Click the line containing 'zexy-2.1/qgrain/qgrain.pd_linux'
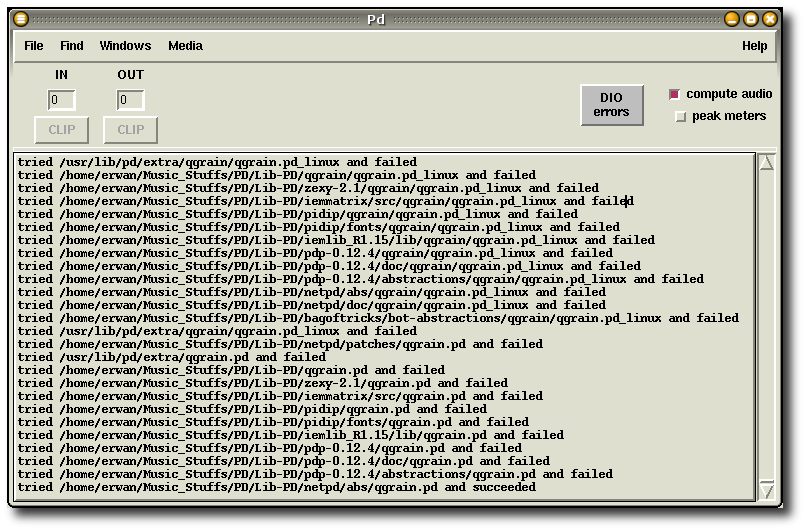The width and height of the screenshot is (806, 531). click(308, 188)
